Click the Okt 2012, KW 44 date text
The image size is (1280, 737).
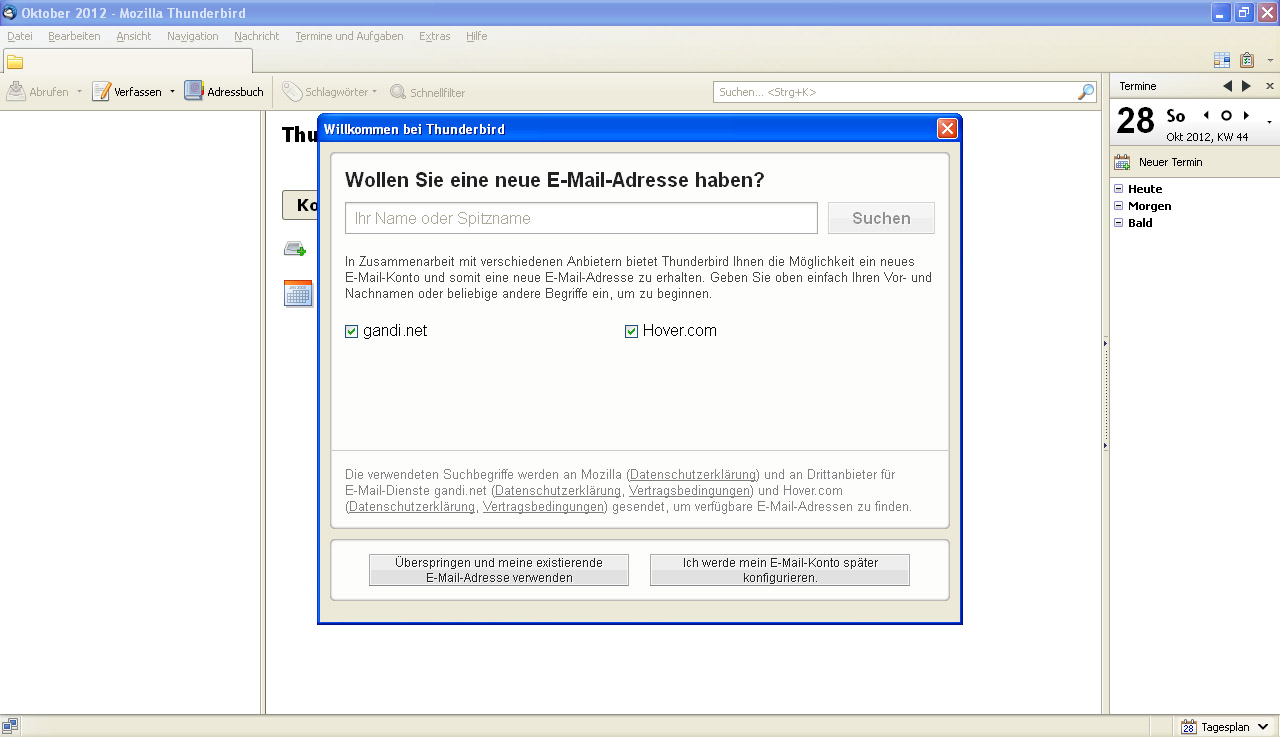tap(1207, 137)
